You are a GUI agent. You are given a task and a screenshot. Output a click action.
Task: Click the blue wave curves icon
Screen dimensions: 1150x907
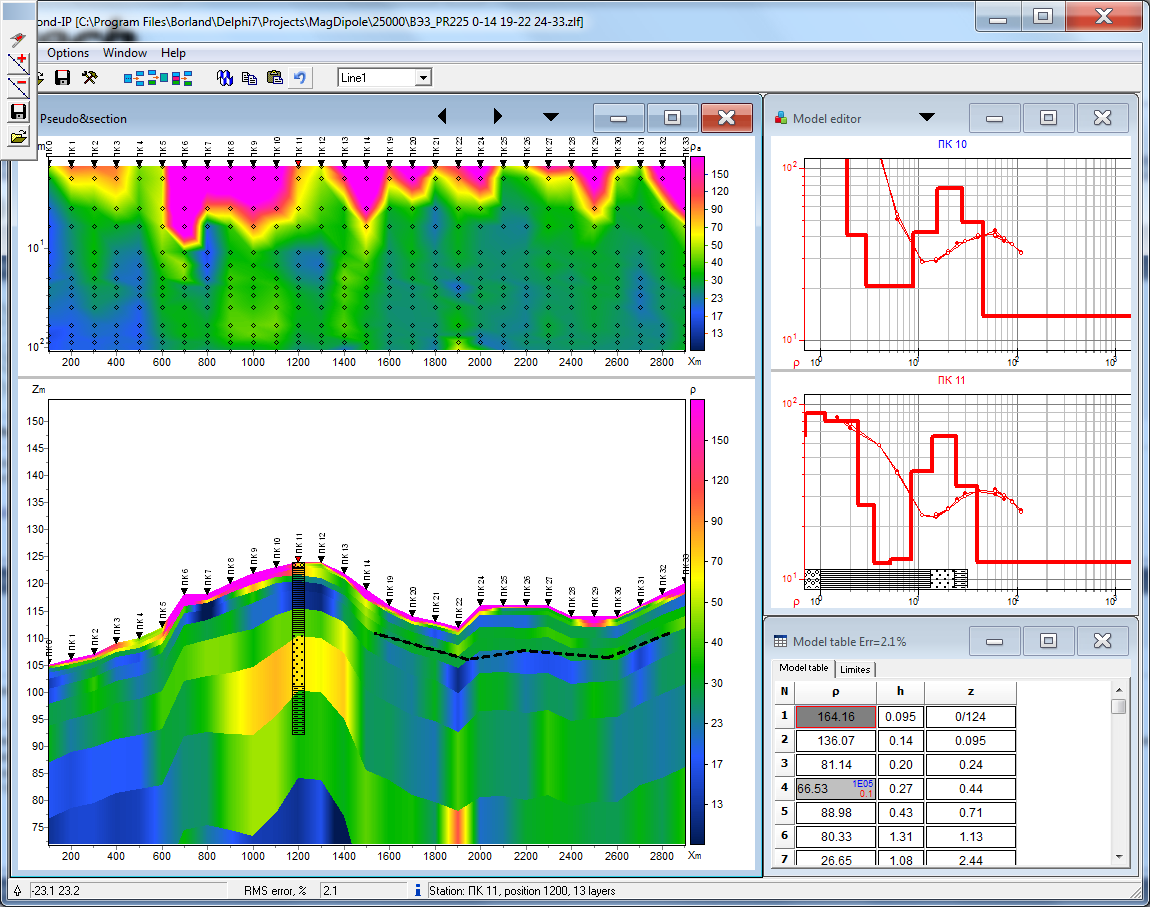pos(225,78)
